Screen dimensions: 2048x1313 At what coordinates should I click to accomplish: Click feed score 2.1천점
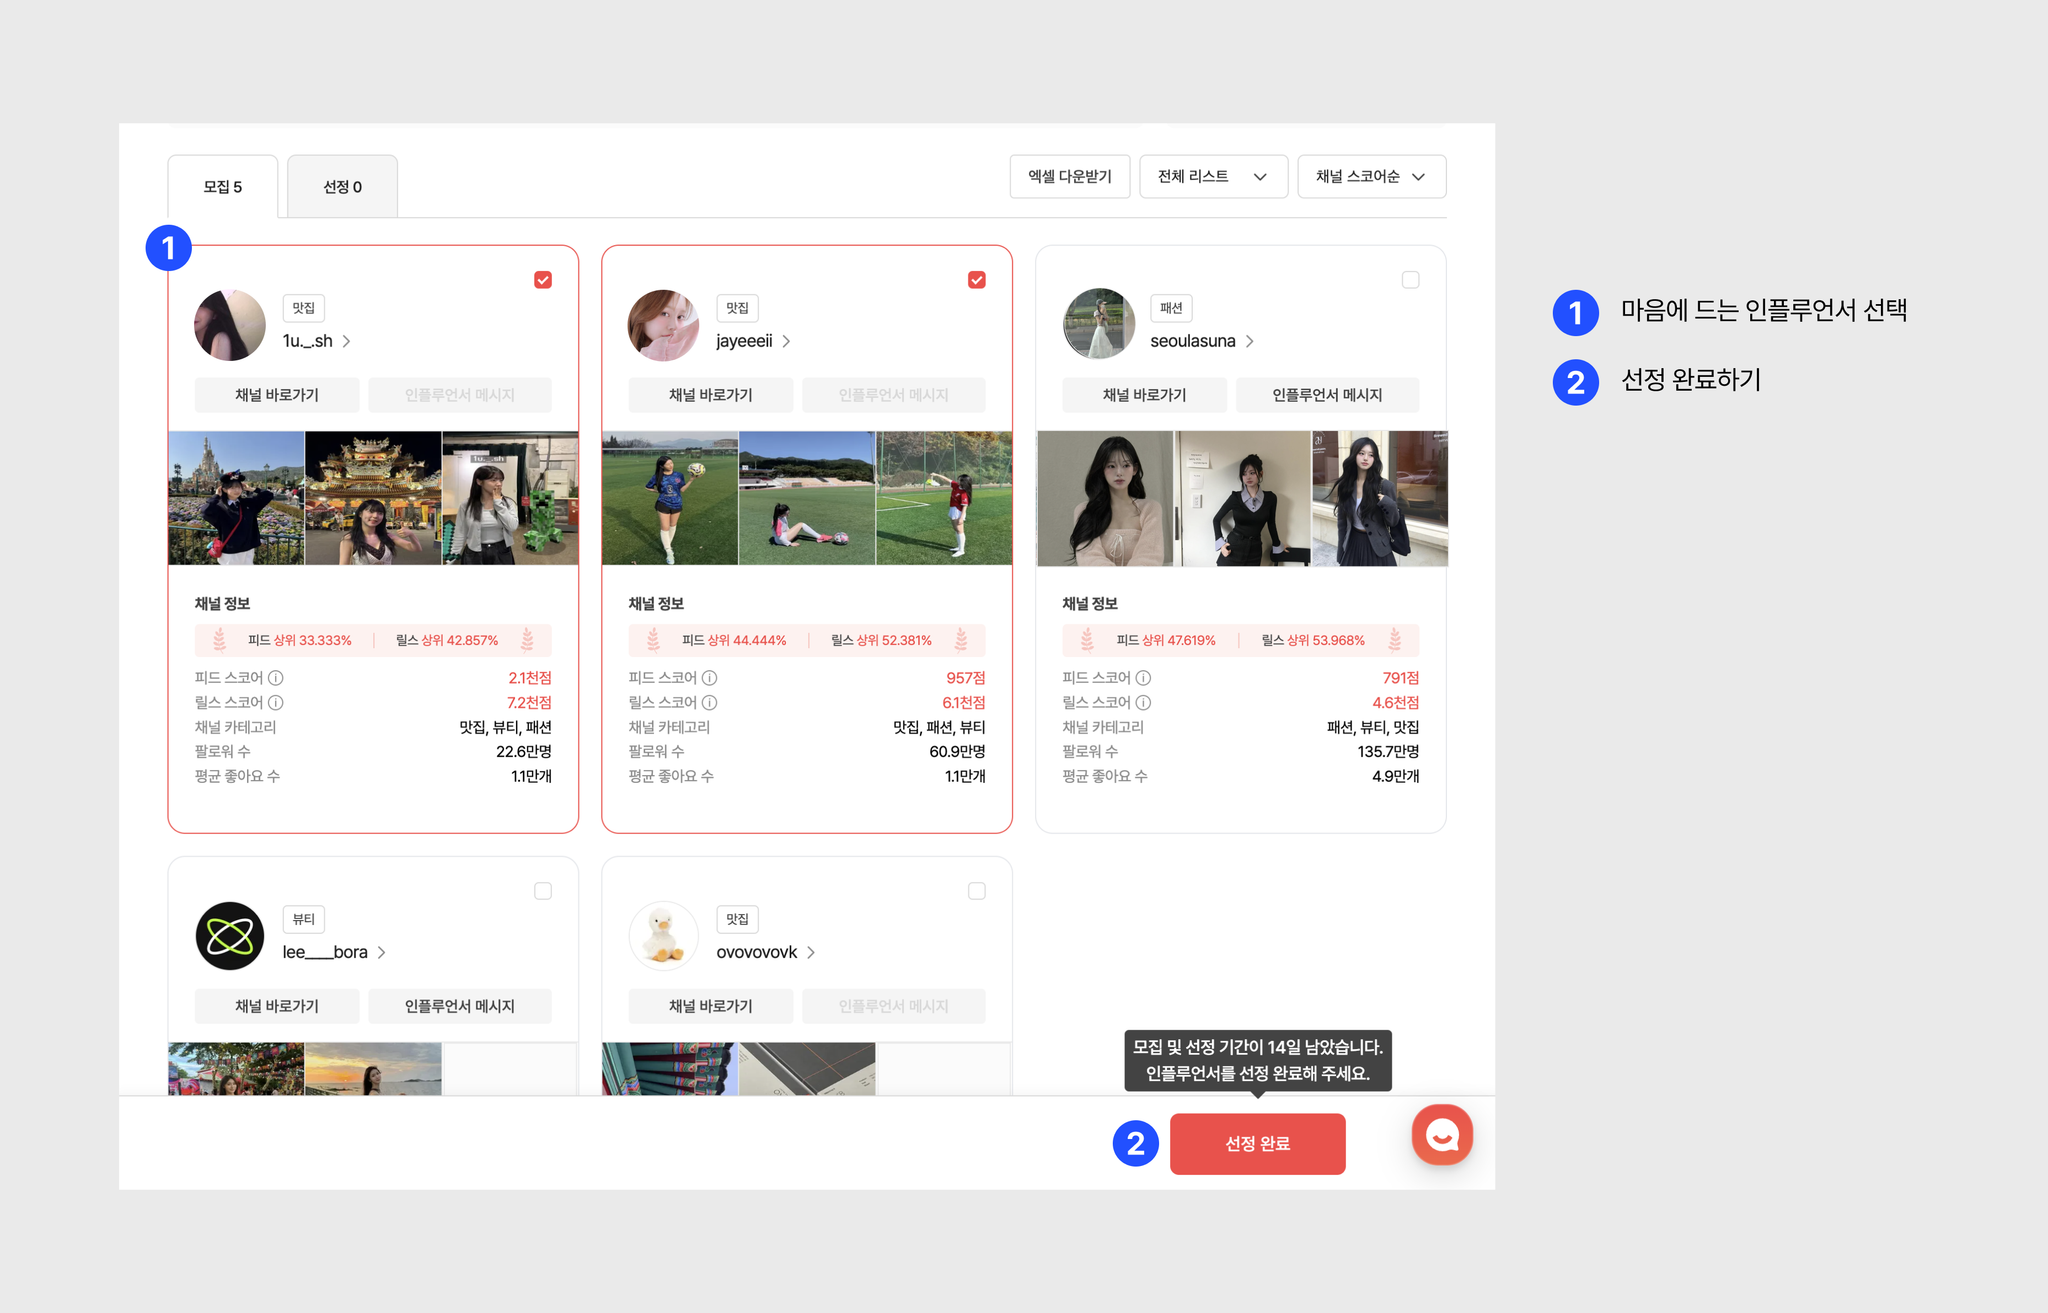click(530, 678)
